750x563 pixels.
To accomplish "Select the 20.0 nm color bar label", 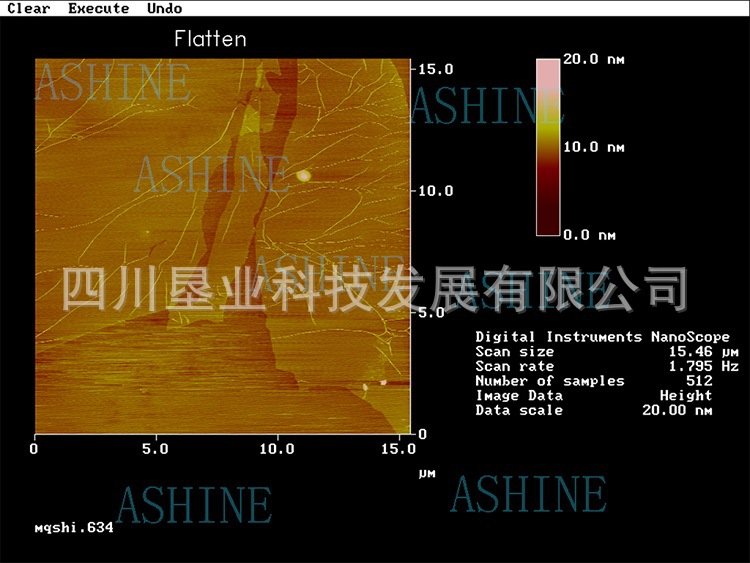I will pos(594,59).
